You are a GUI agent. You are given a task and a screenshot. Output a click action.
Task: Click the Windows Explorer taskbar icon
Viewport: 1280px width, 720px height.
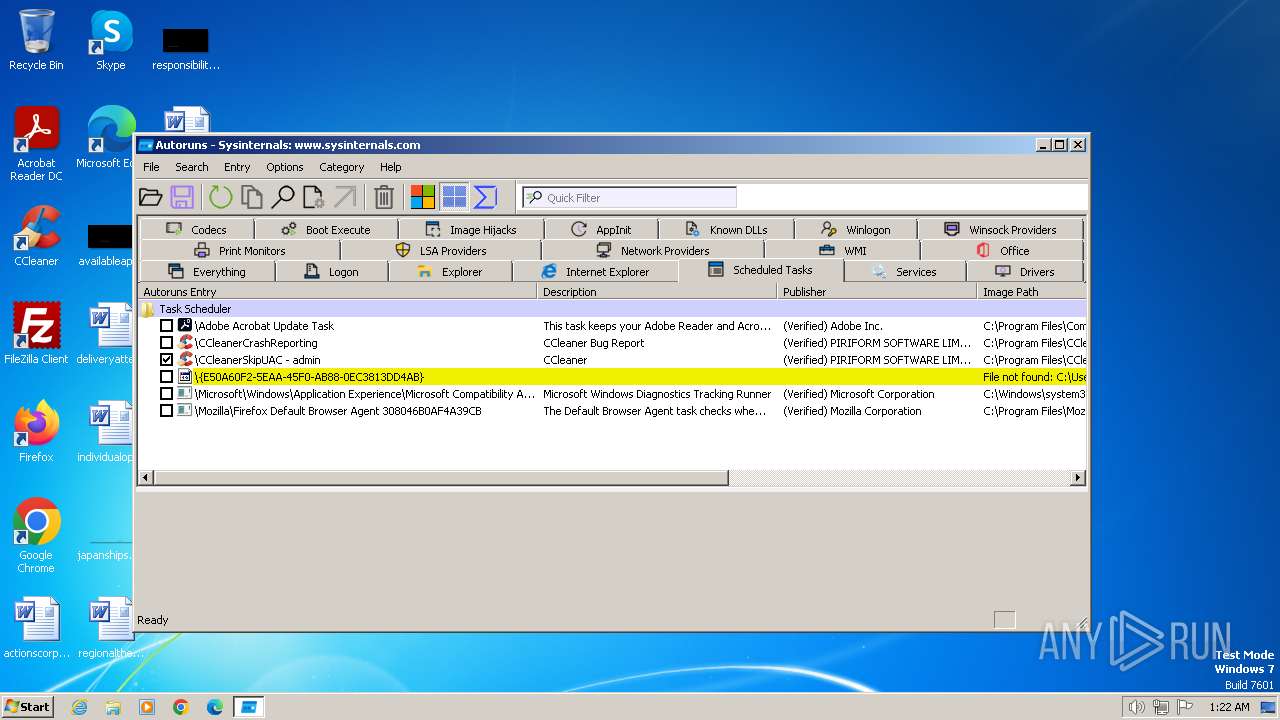click(x=113, y=707)
